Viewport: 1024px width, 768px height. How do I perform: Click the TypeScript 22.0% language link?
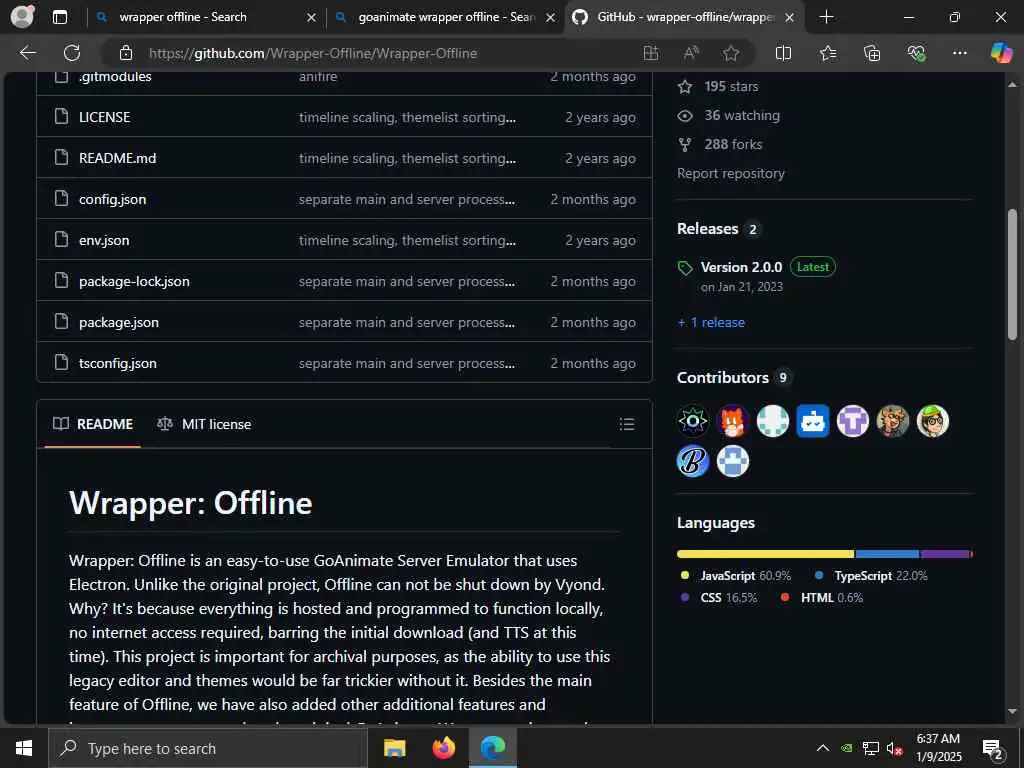pyautogui.click(x=871, y=576)
